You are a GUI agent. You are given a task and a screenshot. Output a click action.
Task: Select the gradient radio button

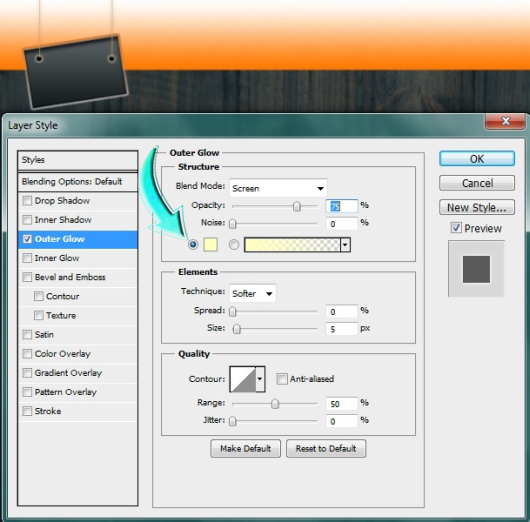(234, 244)
